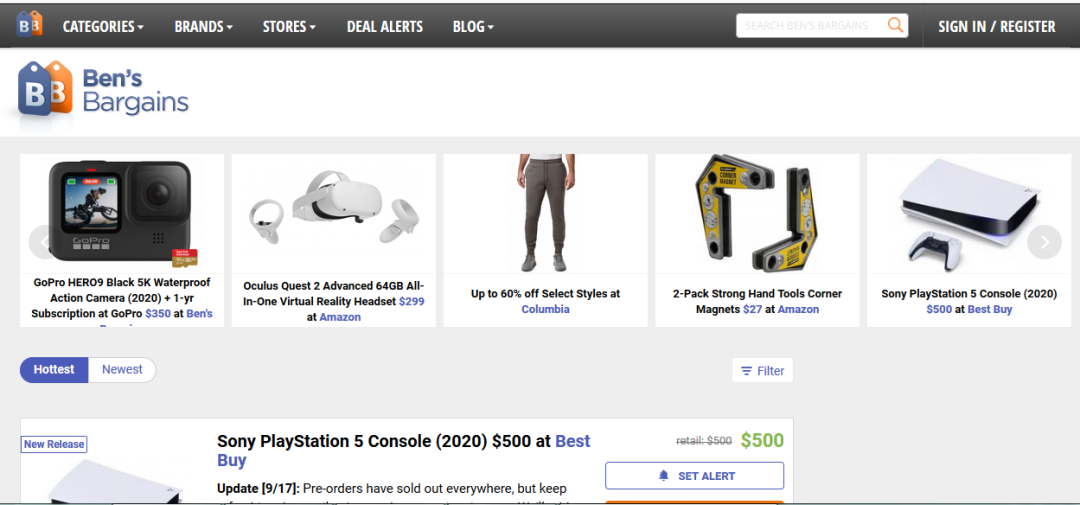The height and width of the screenshot is (505, 1080).
Task: Expand the Categories dropdown menu
Action: [103, 27]
